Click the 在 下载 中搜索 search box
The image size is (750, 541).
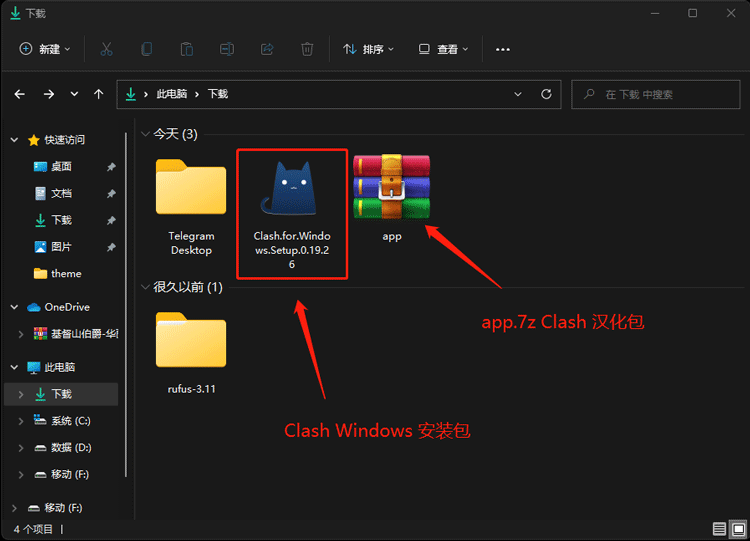pos(660,94)
